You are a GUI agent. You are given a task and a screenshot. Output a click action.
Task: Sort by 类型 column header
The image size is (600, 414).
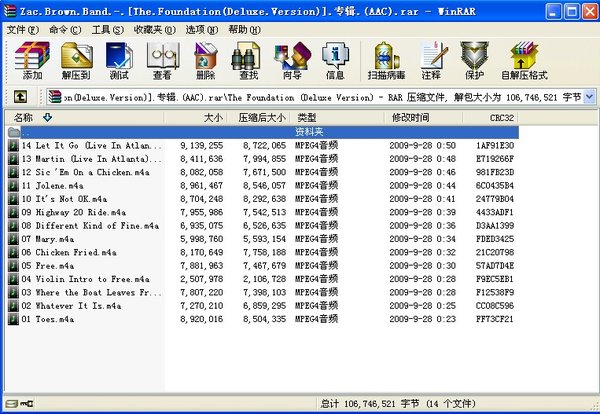click(x=338, y=117)
